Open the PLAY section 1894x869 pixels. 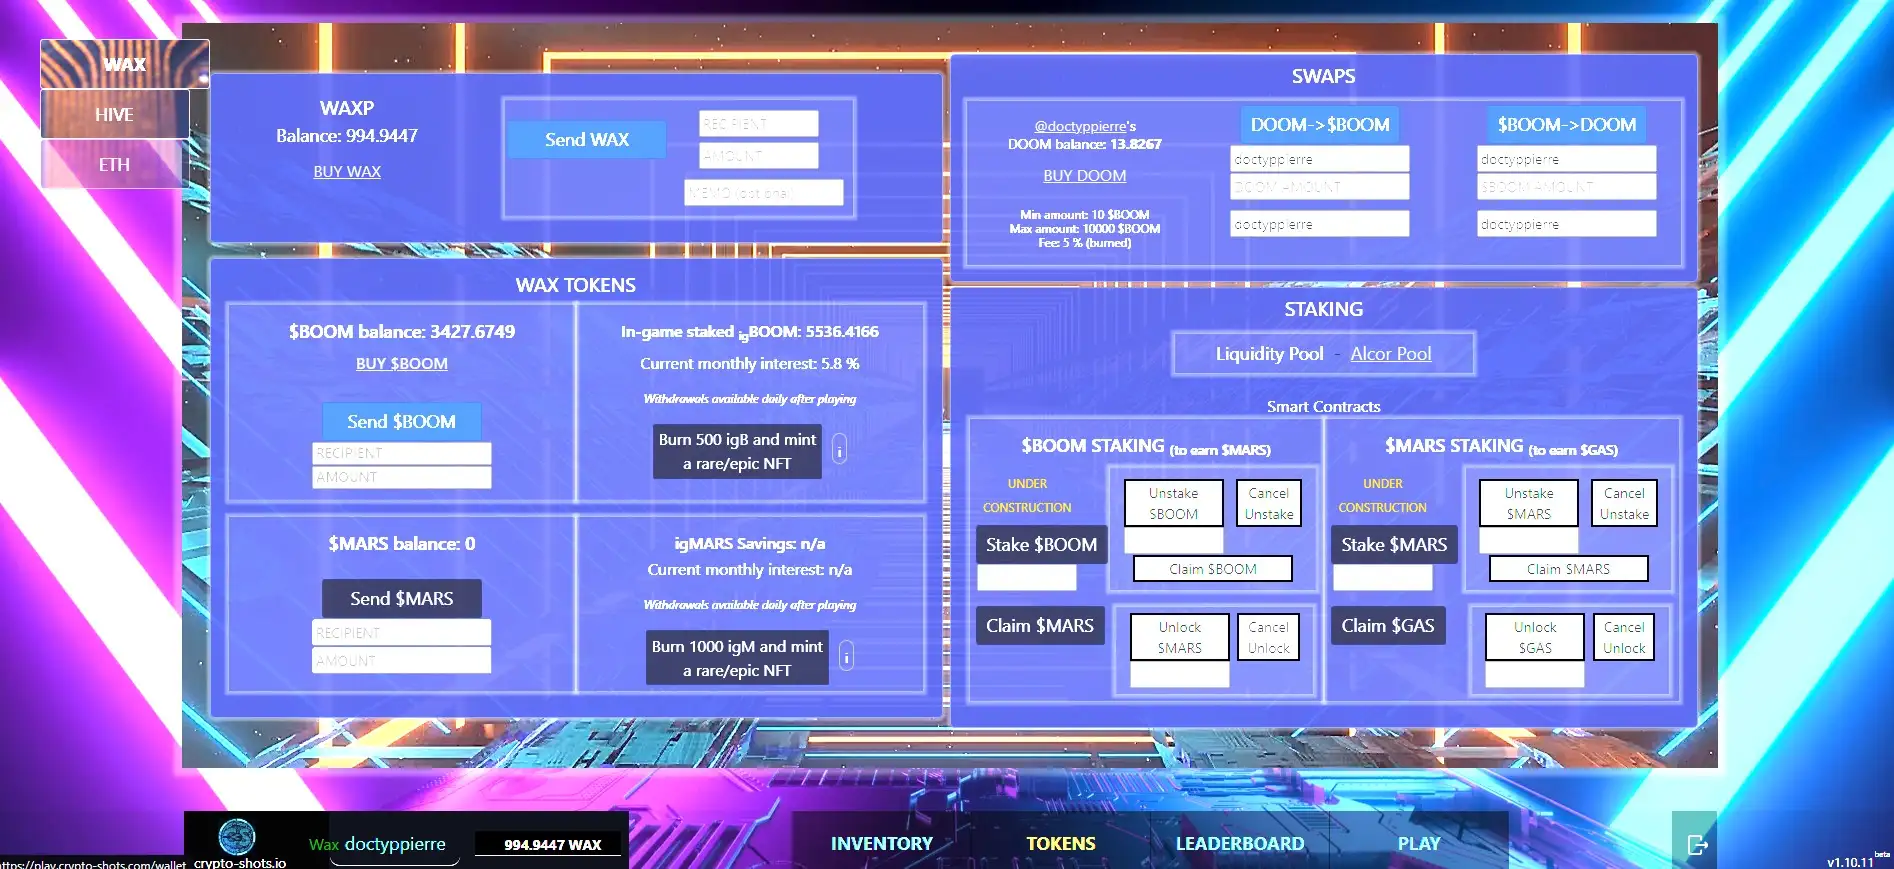(x=1418, y=843)
